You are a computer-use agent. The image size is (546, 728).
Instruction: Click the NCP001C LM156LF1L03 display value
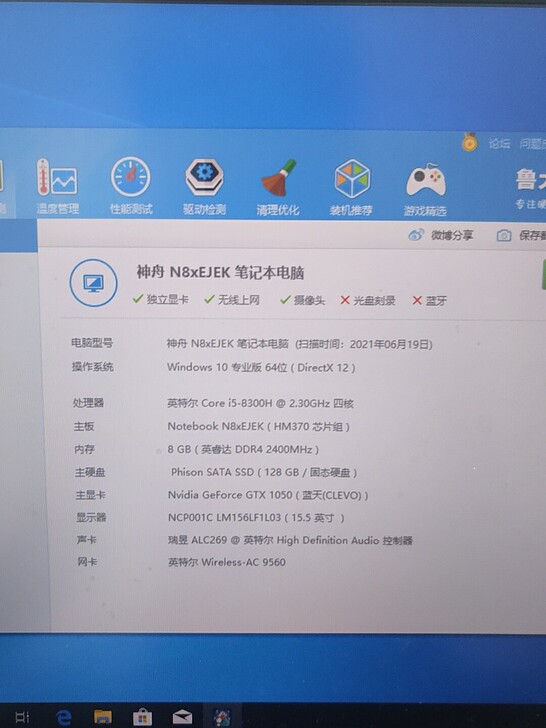(x=256, y=518)
